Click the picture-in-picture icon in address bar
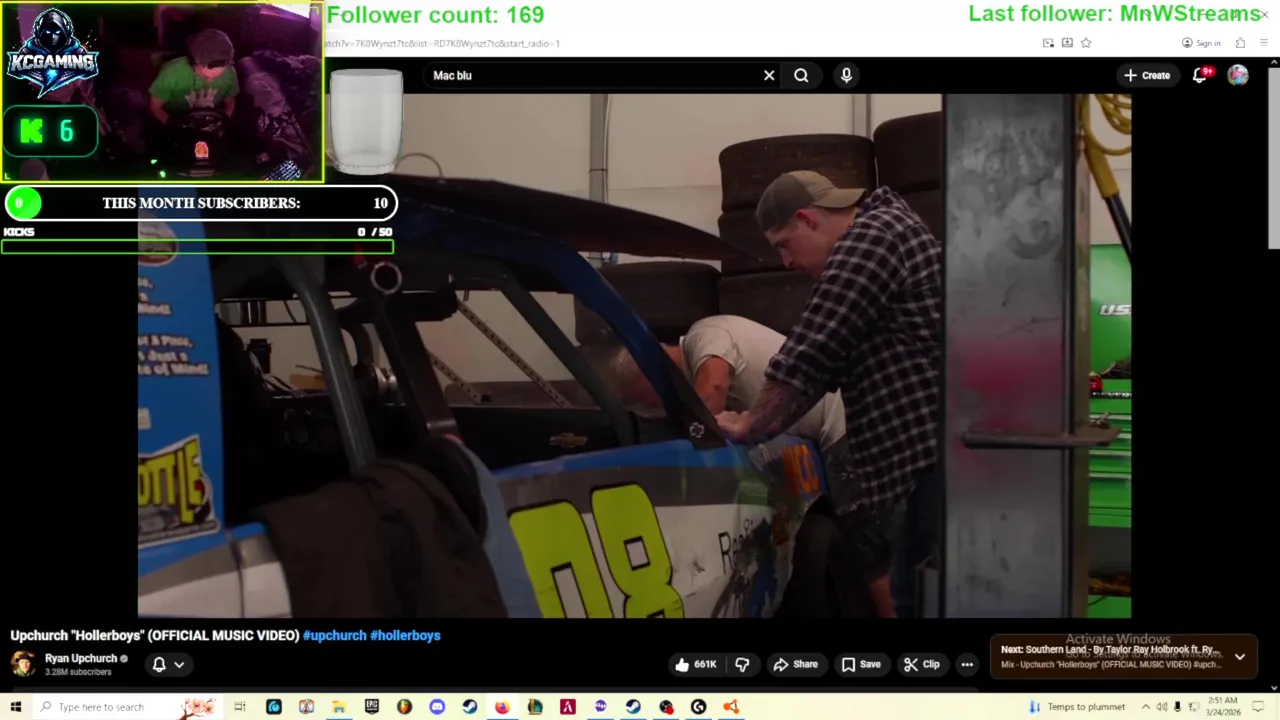Viewport: 1280px width, 720px height. (1048, 43)
